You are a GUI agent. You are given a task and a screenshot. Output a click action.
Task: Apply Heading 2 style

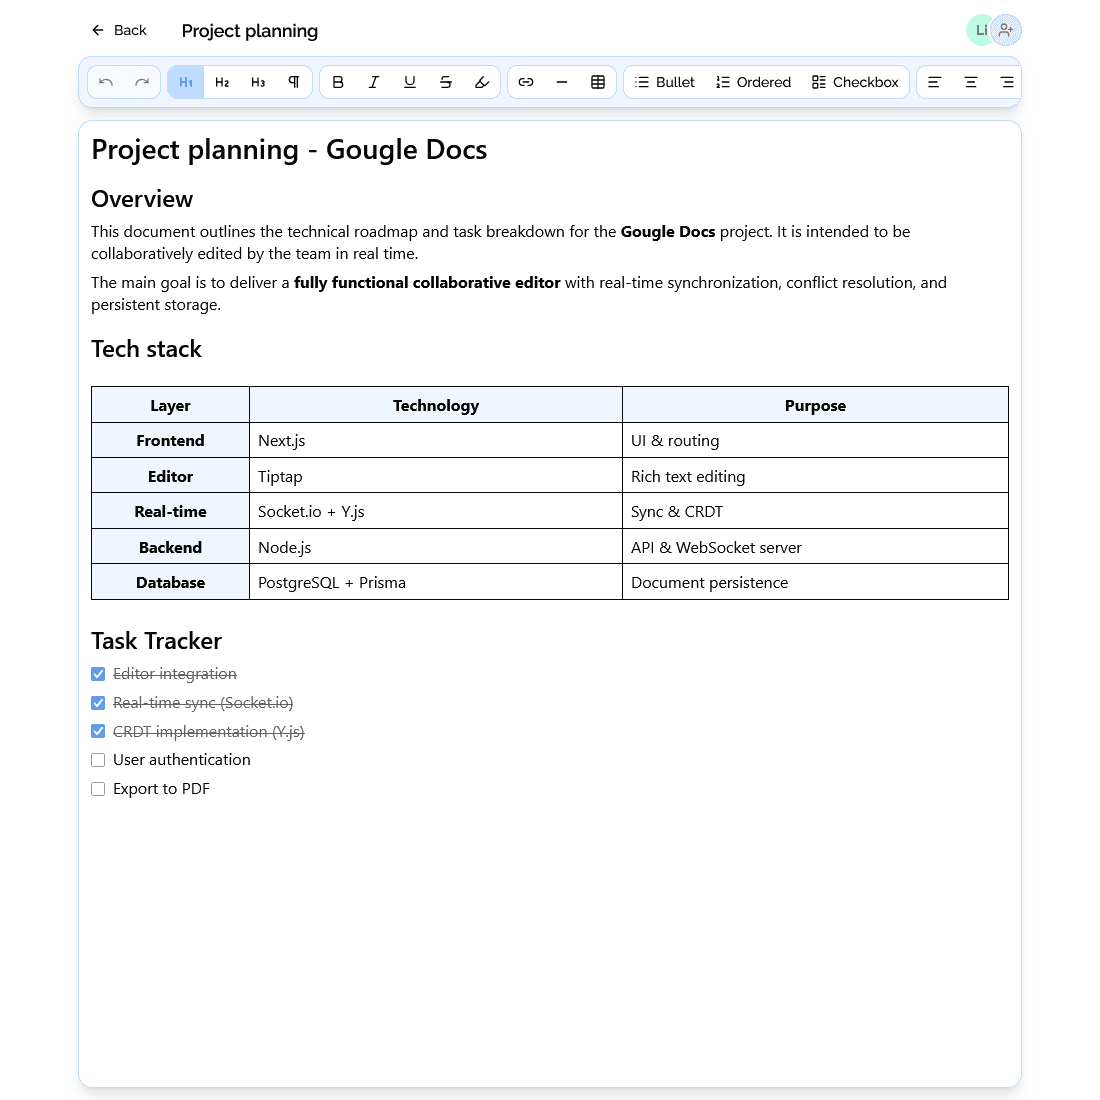point(222,82)
